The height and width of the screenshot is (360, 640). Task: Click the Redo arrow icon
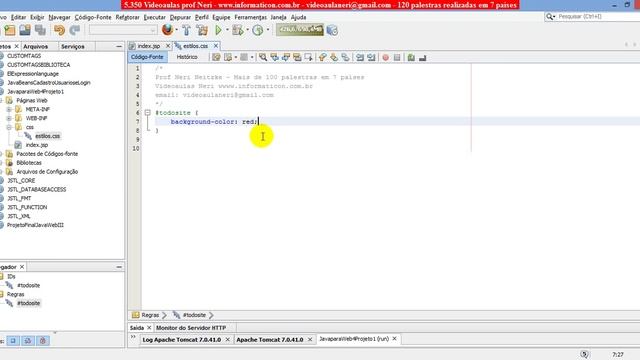(x=75, y=30)
